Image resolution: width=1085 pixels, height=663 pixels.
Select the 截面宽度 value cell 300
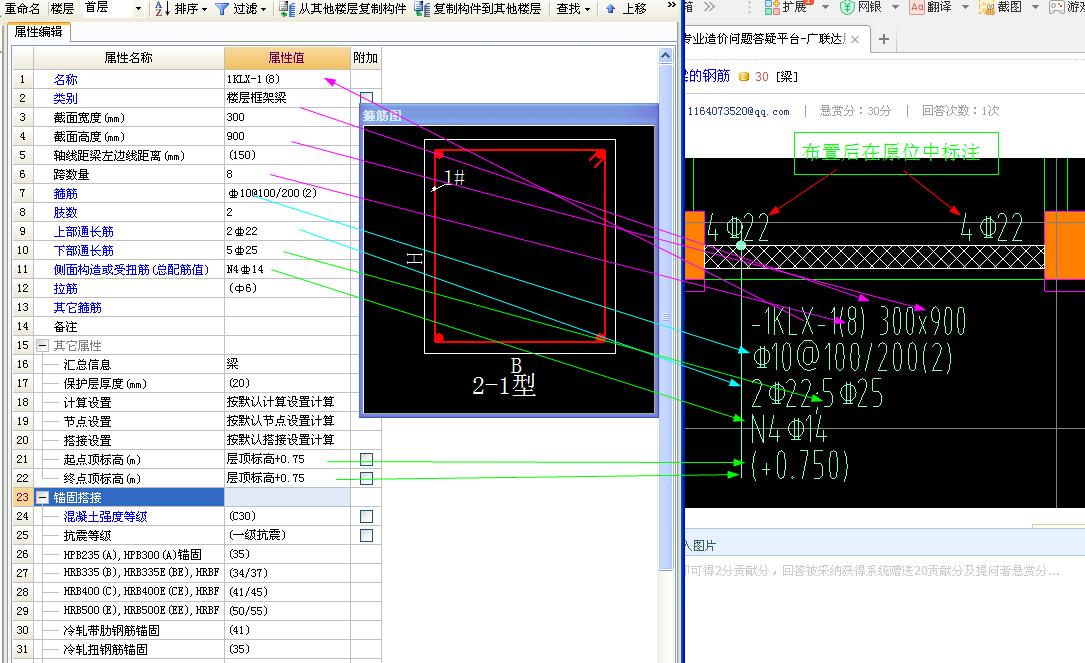287,117
